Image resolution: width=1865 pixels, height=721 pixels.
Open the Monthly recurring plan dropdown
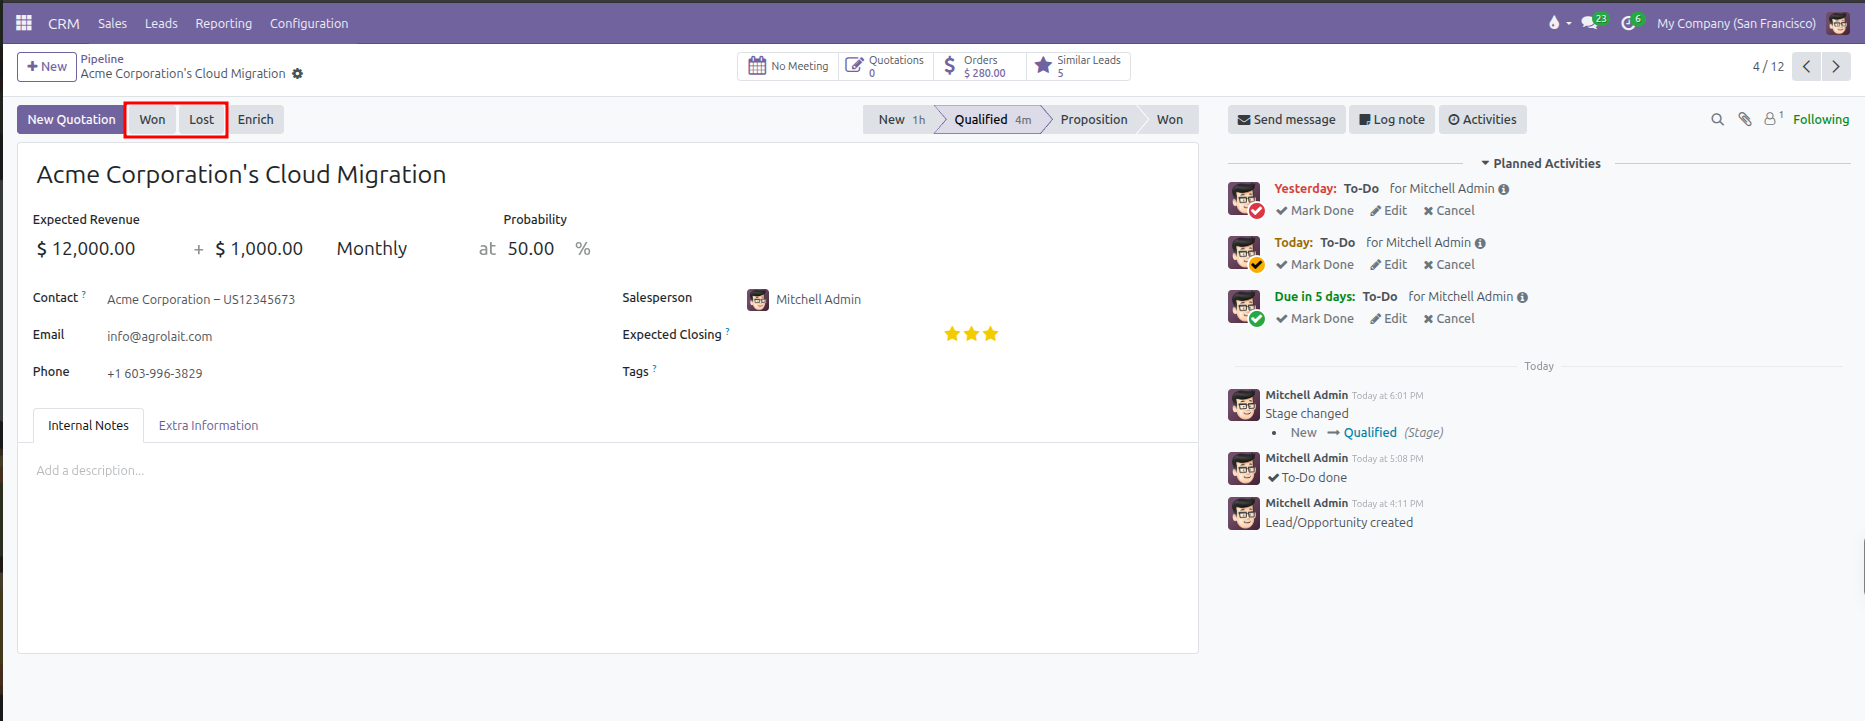371,249
